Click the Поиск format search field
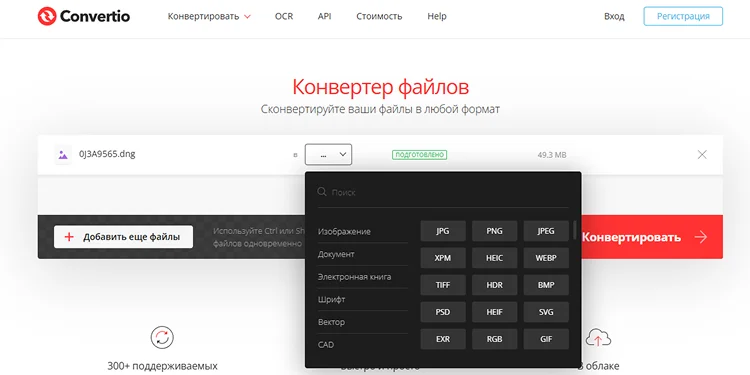This screenshot has height=375, width=750. [x=443, y=192]
